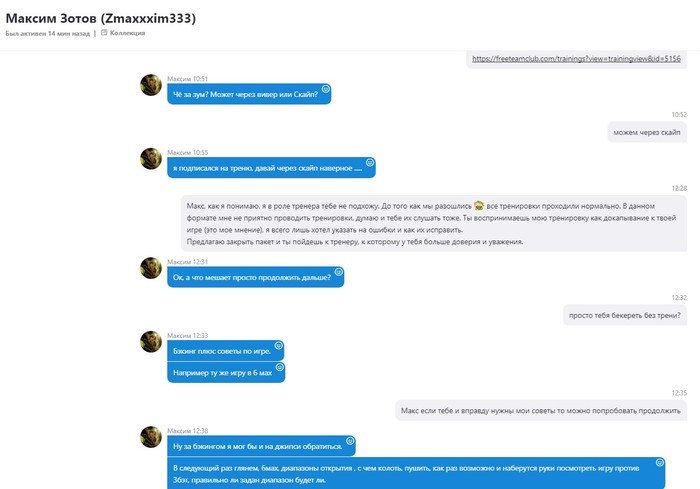Open avatar next to 12:33 message
The image size is (700, 489).
(x=151, y=342)
